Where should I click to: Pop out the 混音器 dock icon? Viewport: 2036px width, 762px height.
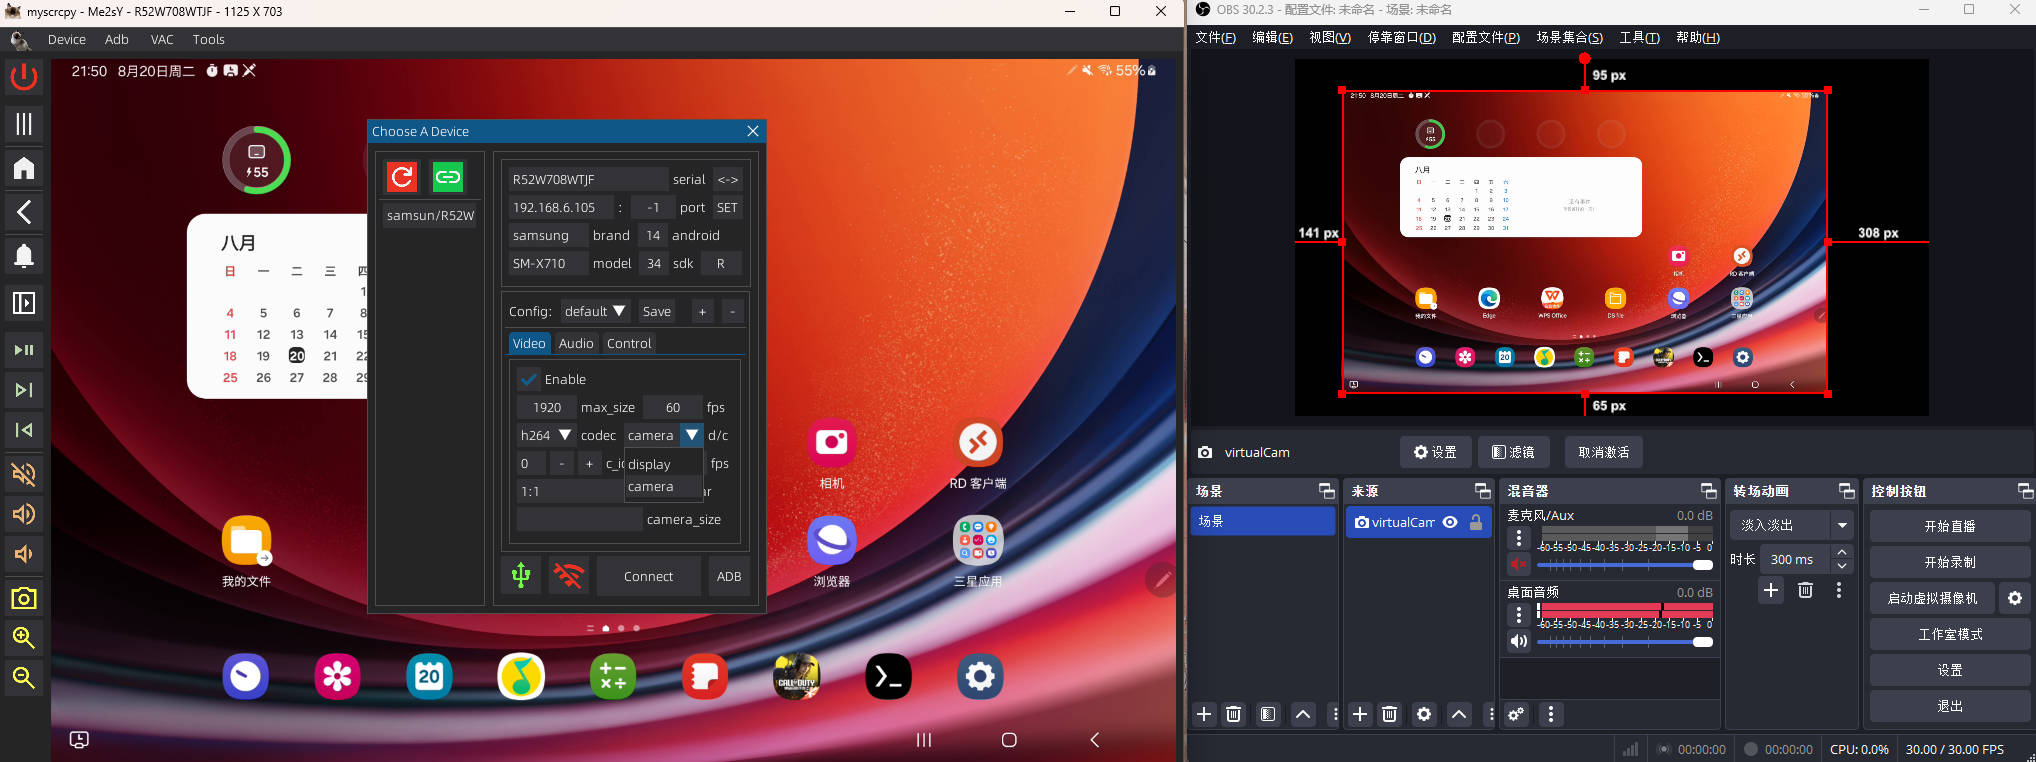click(x=1709, y=491)
